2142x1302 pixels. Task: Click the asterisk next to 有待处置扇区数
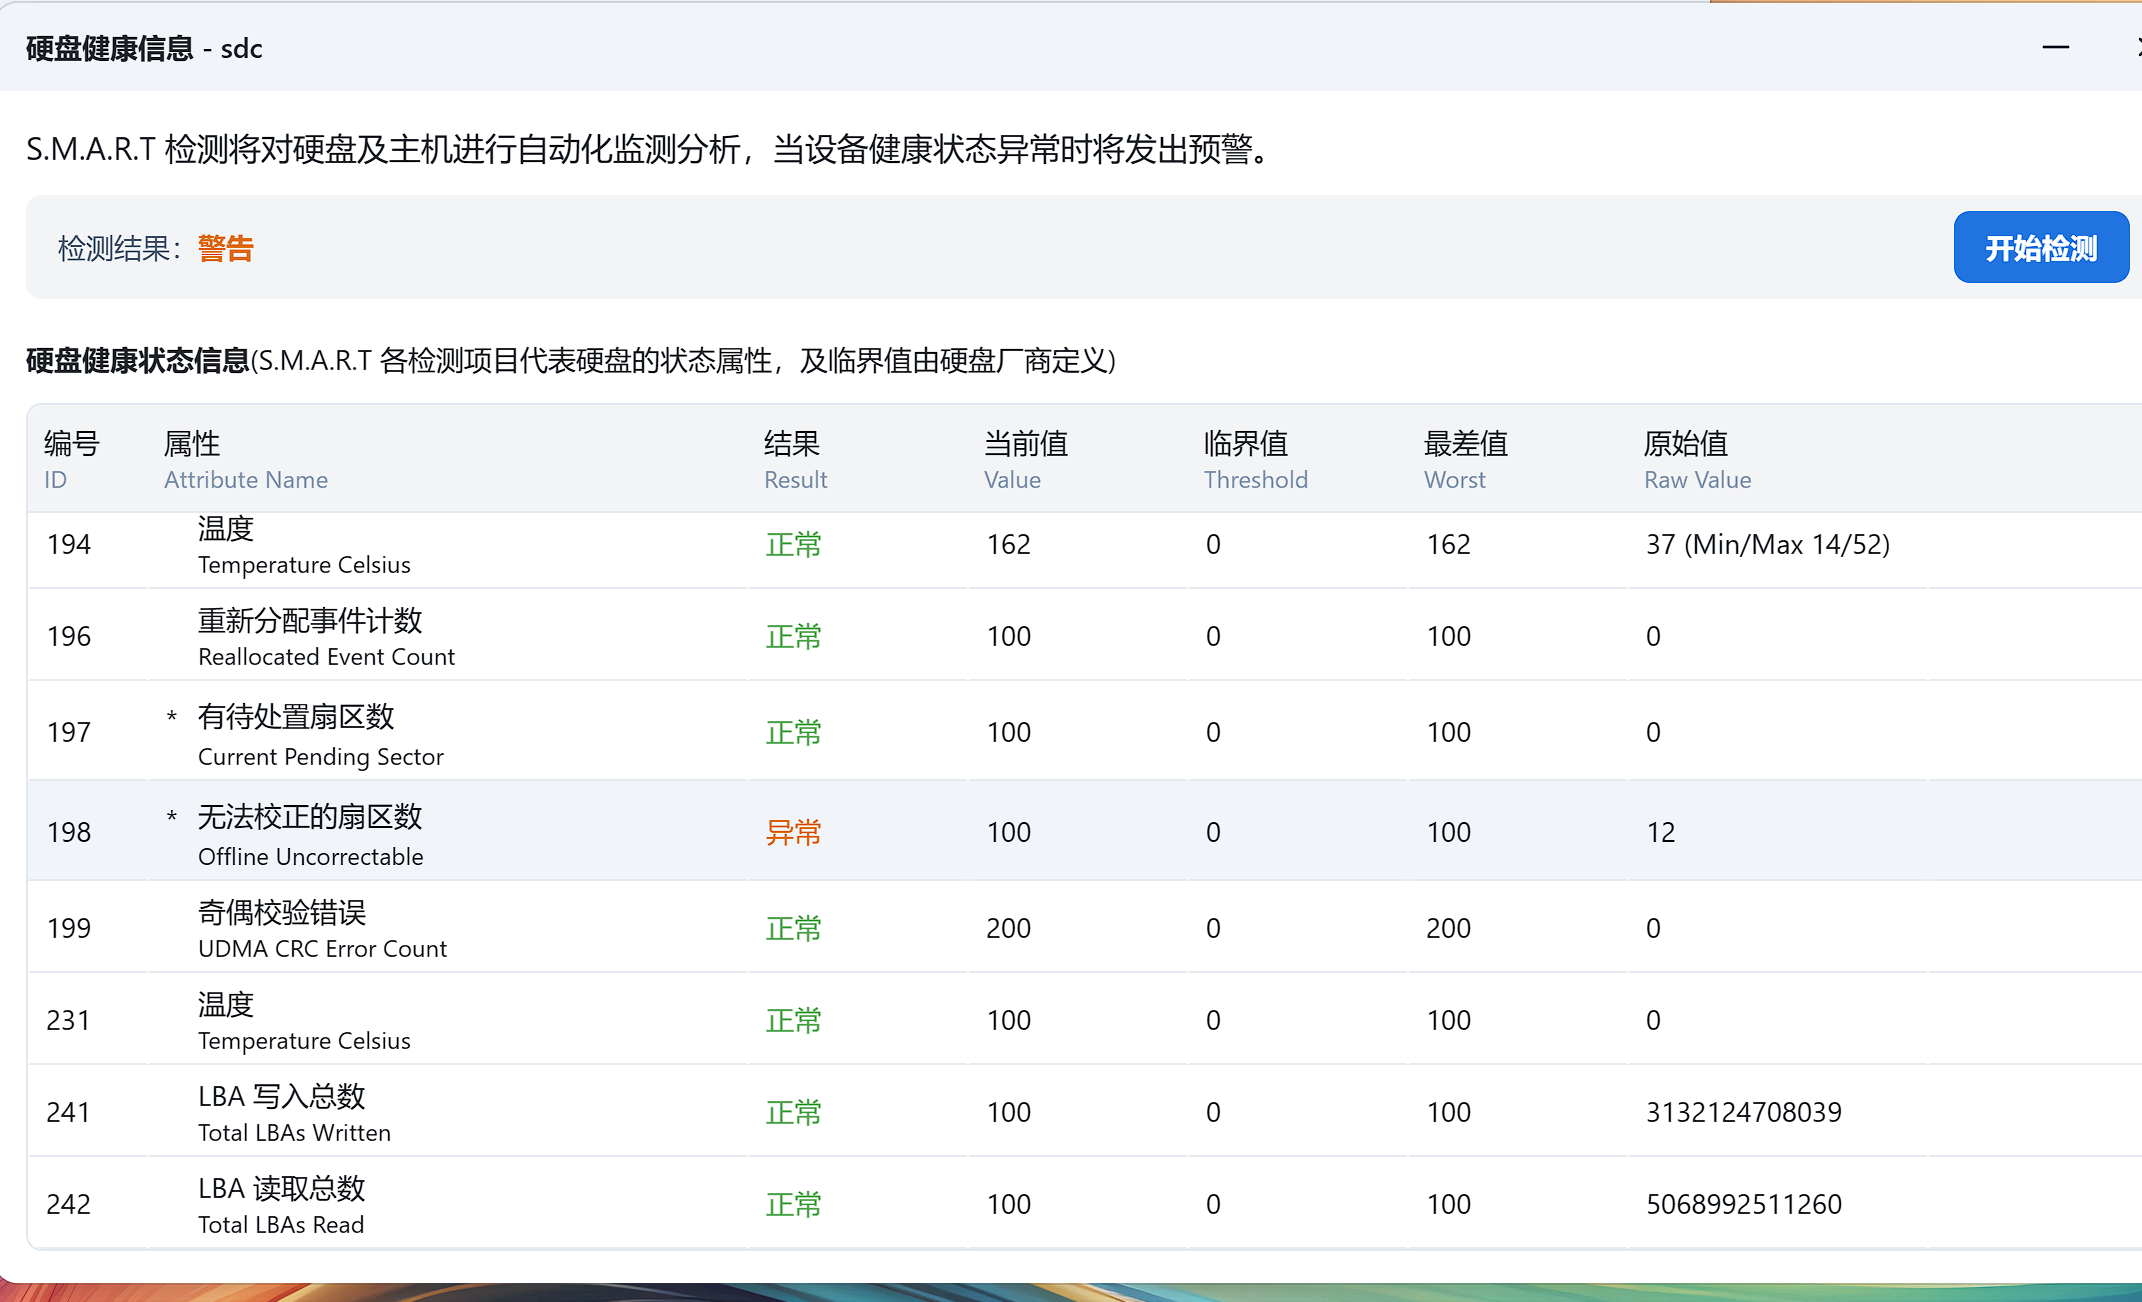click(172, 717)
